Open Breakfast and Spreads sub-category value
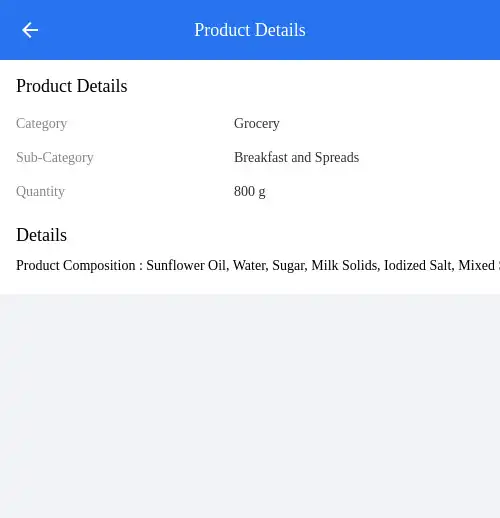The height and width of the screenshot is (518, 500). point(296,158)
